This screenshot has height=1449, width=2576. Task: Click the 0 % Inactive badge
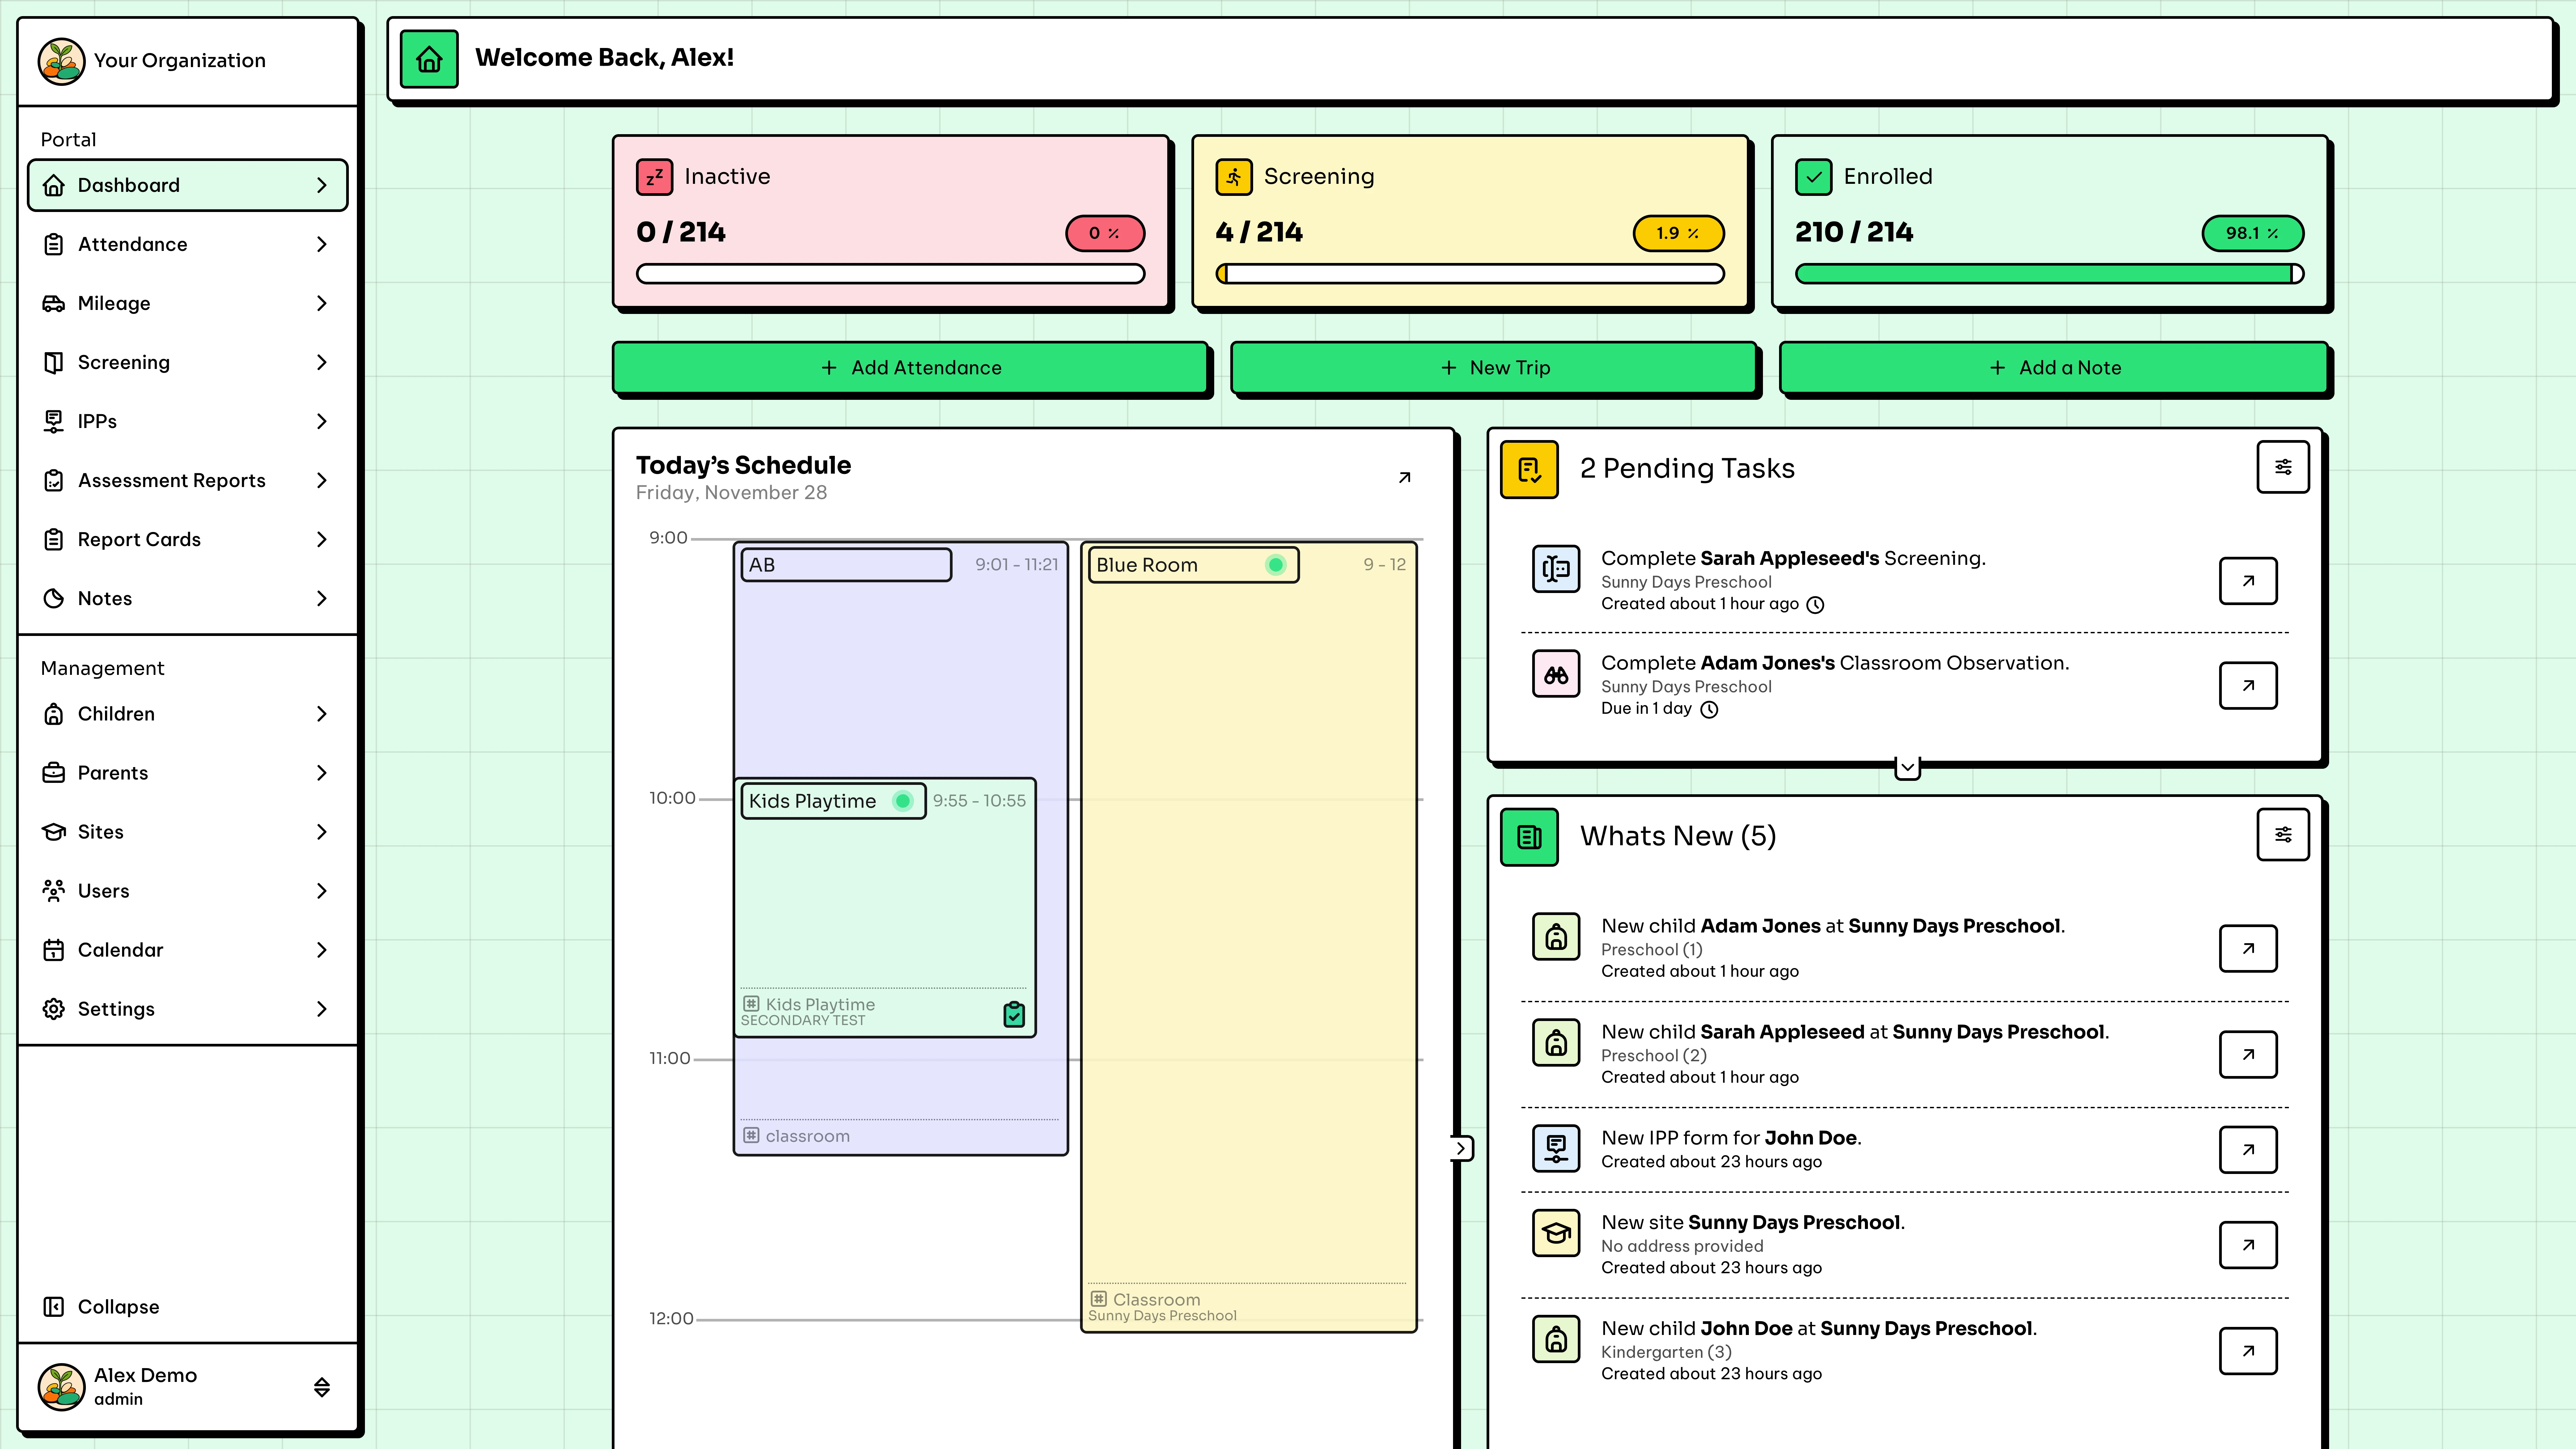click(x=1105, y=233)
